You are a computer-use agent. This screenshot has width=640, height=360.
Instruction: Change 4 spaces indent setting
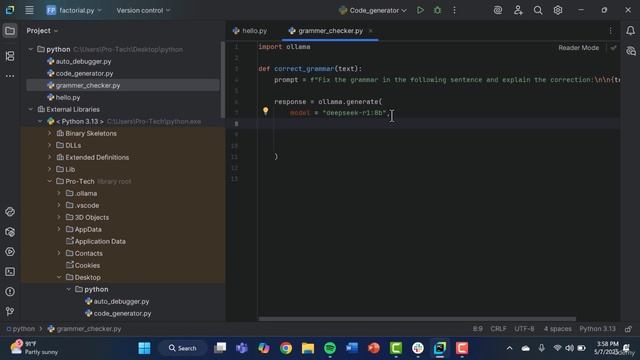coord(557,329)
